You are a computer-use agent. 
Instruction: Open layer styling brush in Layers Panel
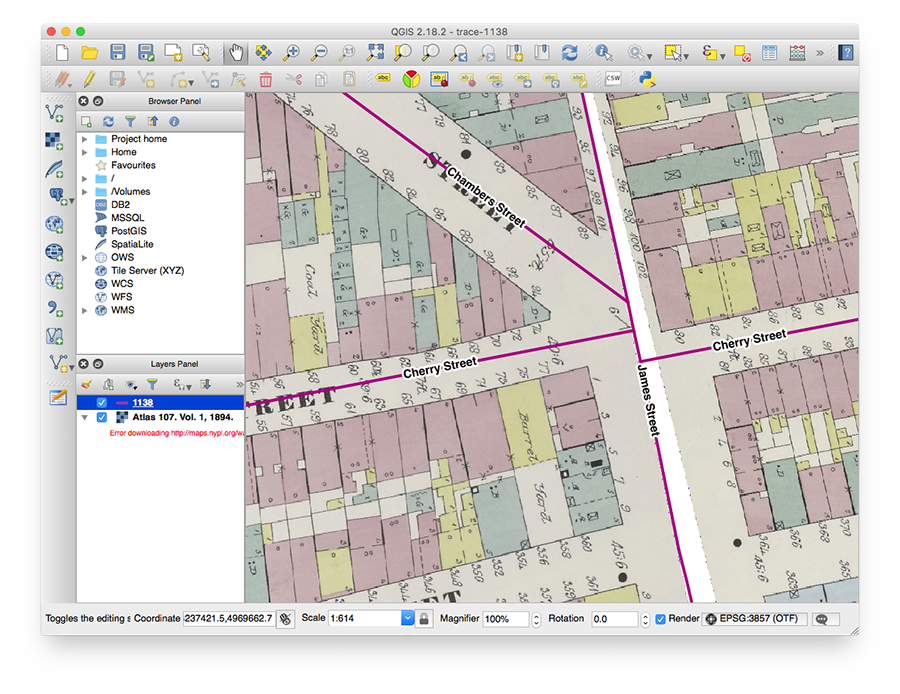point(87,384)
